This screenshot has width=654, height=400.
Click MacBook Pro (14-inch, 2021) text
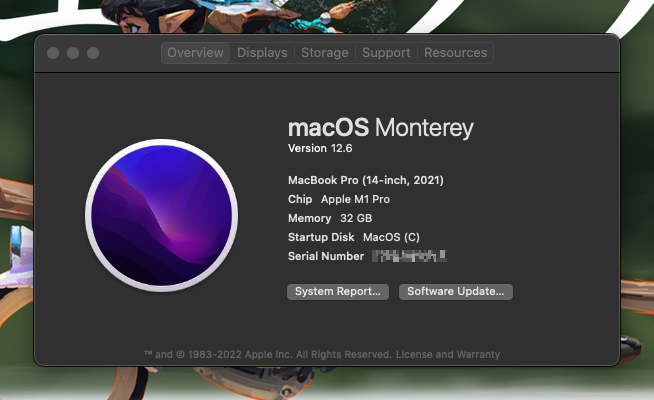(366, 180)
